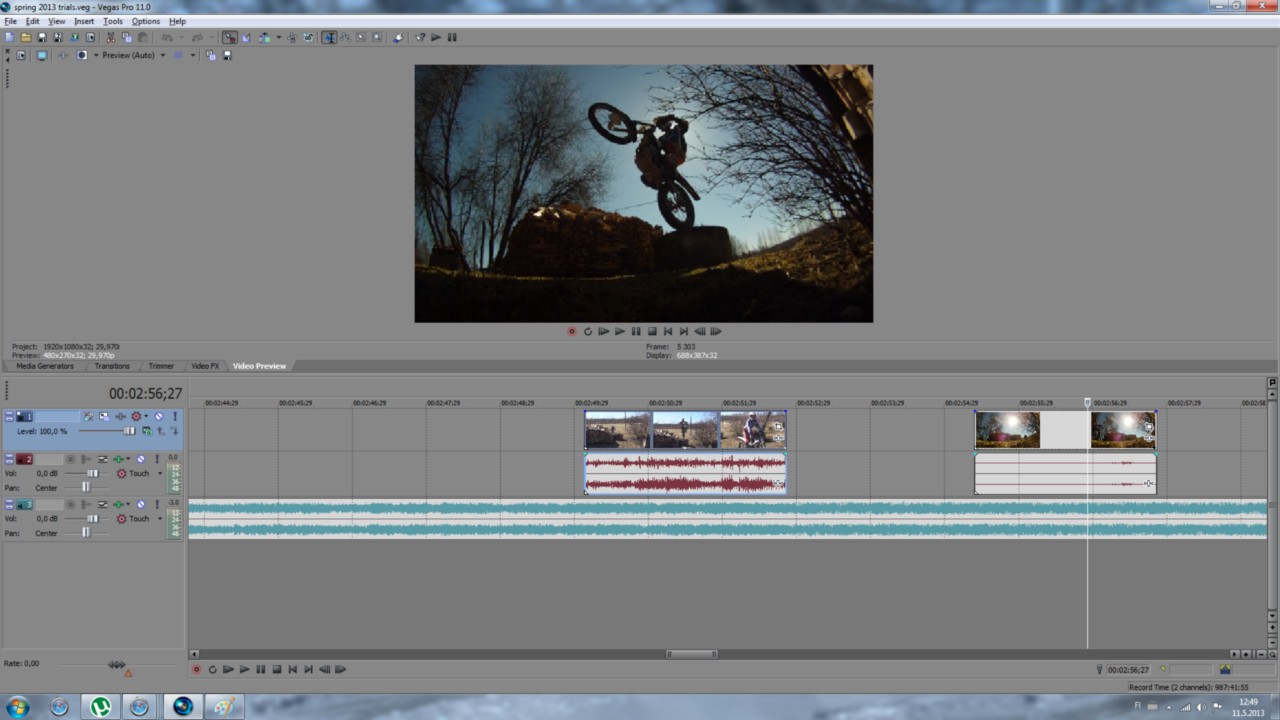Viewport: 1280px width, 720px height.
Task: Click the Save Snapshot icon in preview toolbar
Action: (x=227, y=56)
